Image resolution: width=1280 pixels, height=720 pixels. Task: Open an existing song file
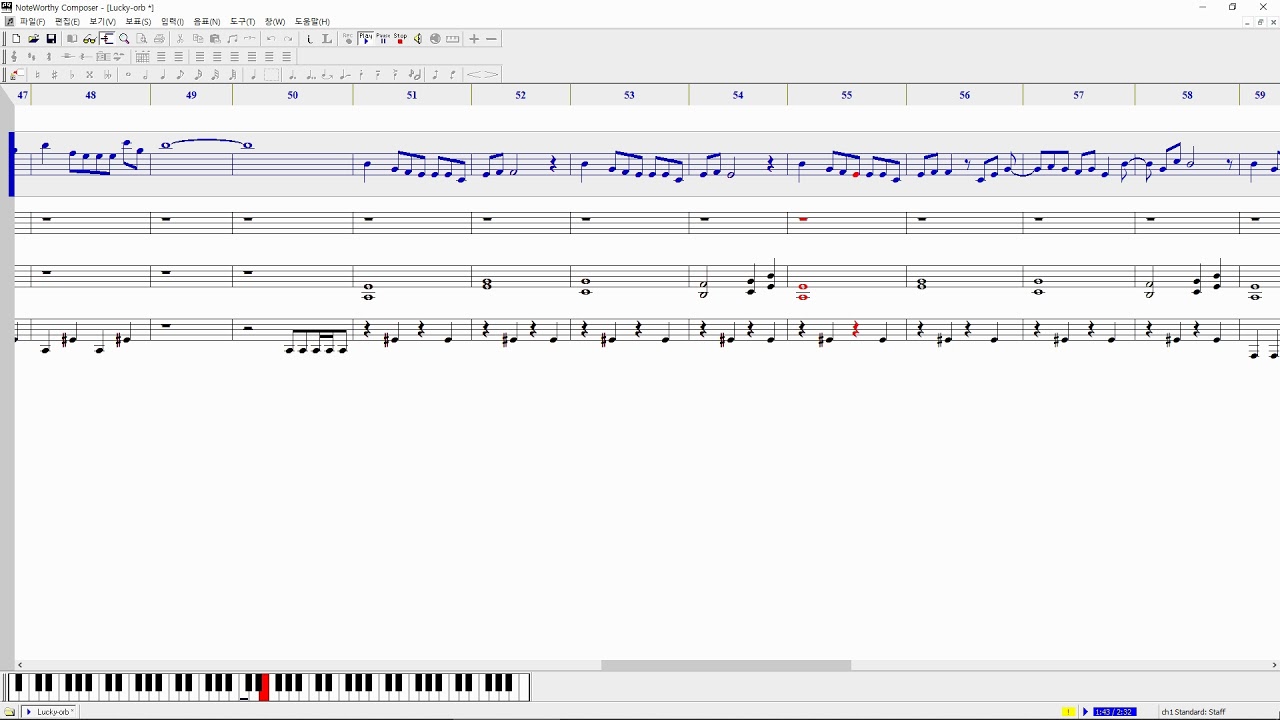click(x=34, y=39)
